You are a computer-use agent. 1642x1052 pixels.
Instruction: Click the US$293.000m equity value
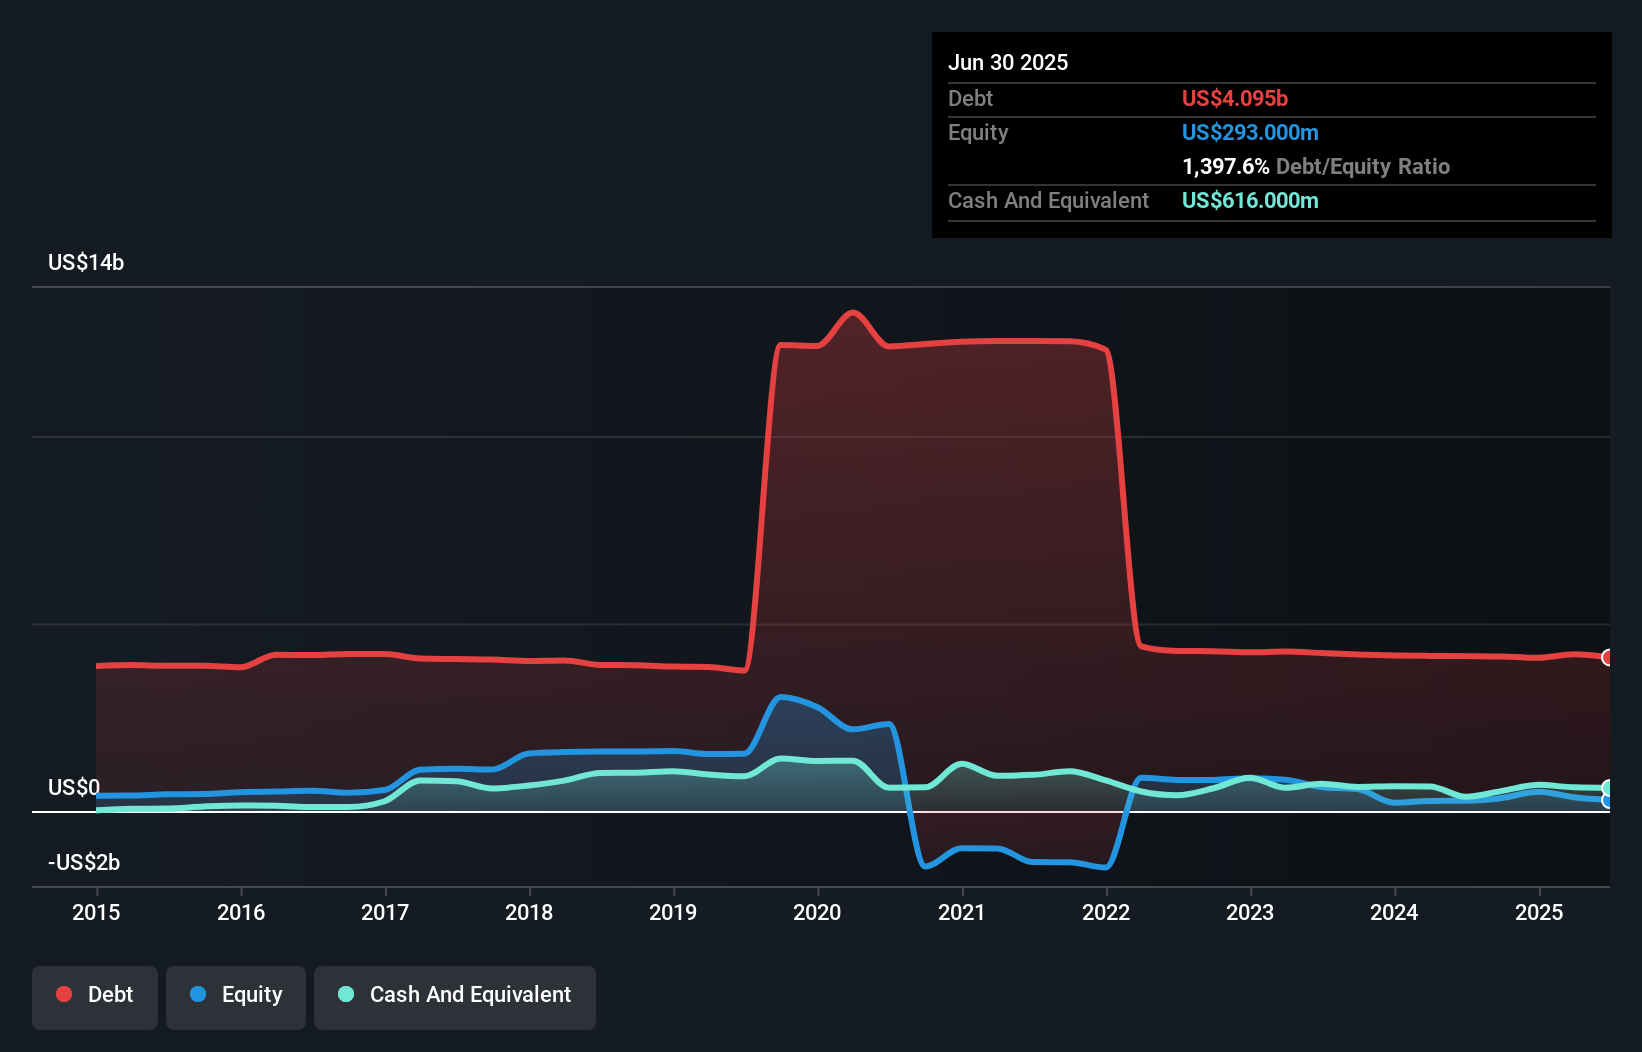pyautogui.click(x=1250, y=132)
